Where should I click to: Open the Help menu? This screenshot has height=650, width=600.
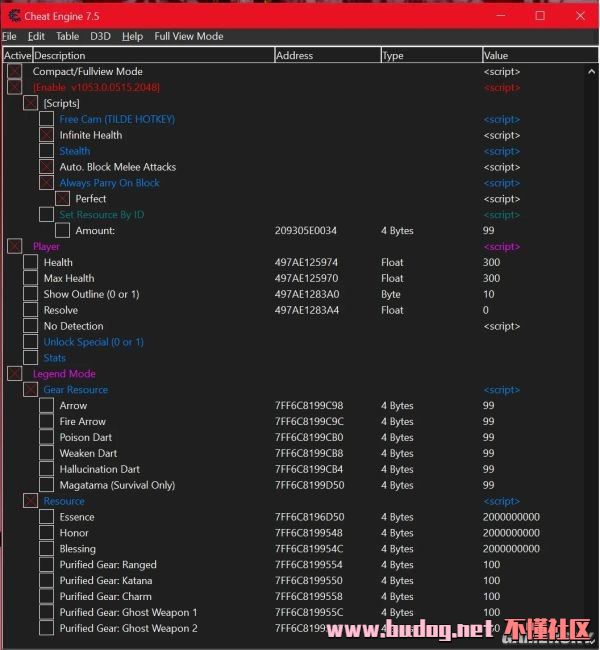click(132, 36)
